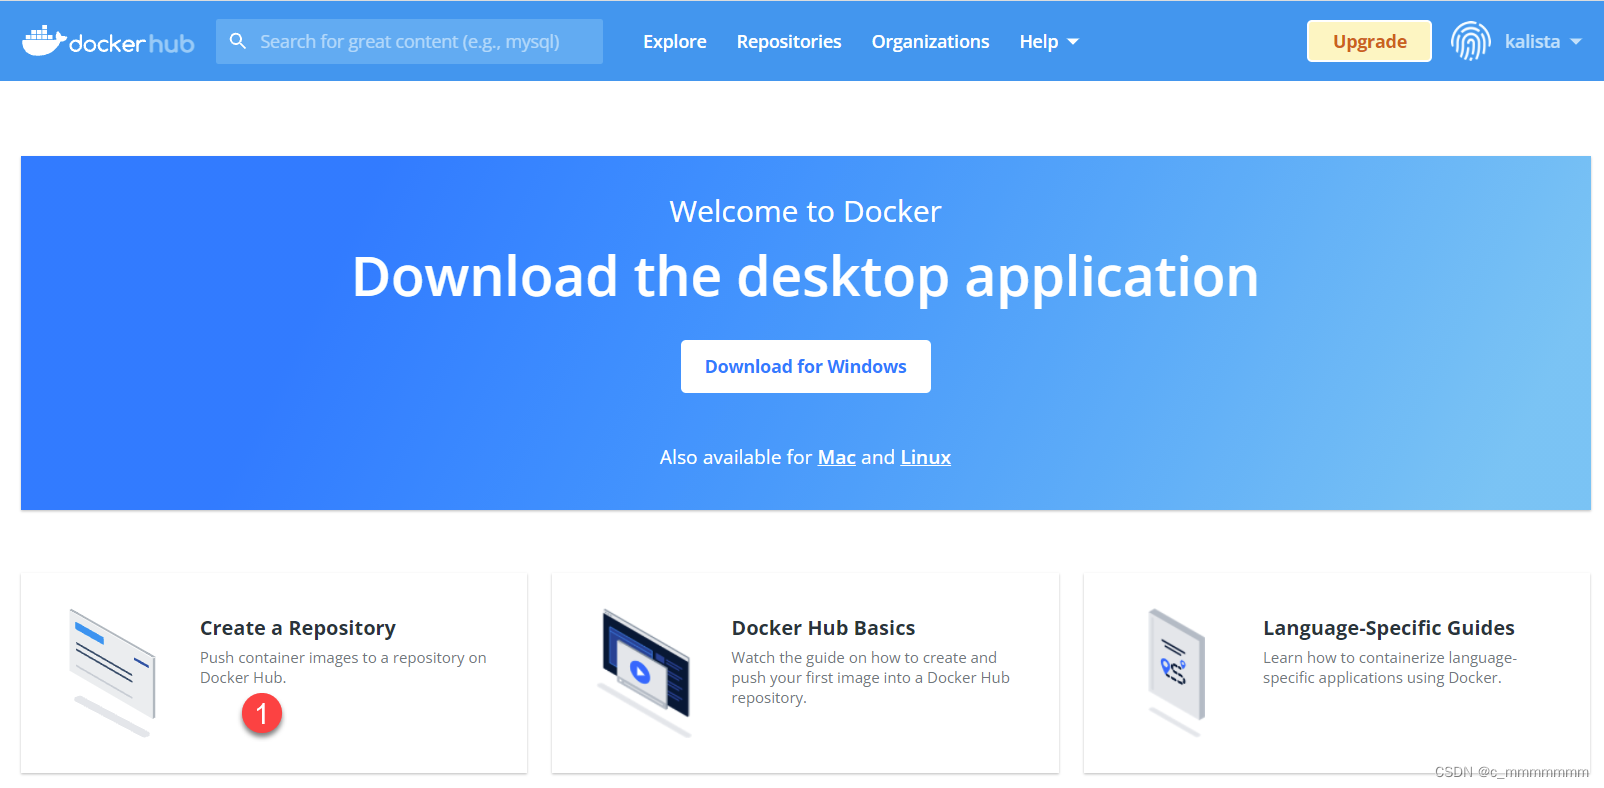The height and width of the screenshot is (788, 1604).
Task: Open Organizations in the navigation bar
Action: [x=930, y=41]
